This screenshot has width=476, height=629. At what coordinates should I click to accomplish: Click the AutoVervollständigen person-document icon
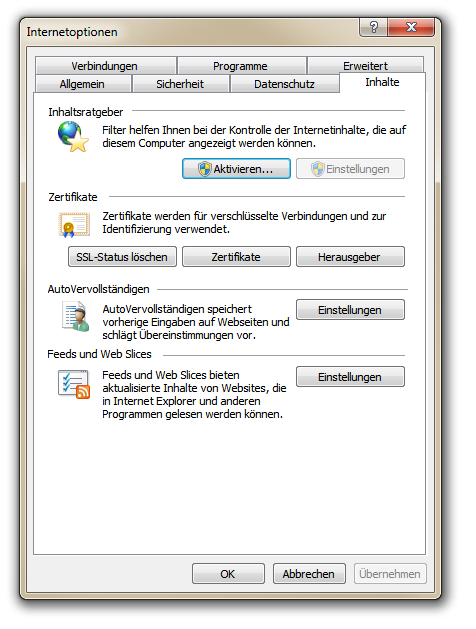point(76,317)
